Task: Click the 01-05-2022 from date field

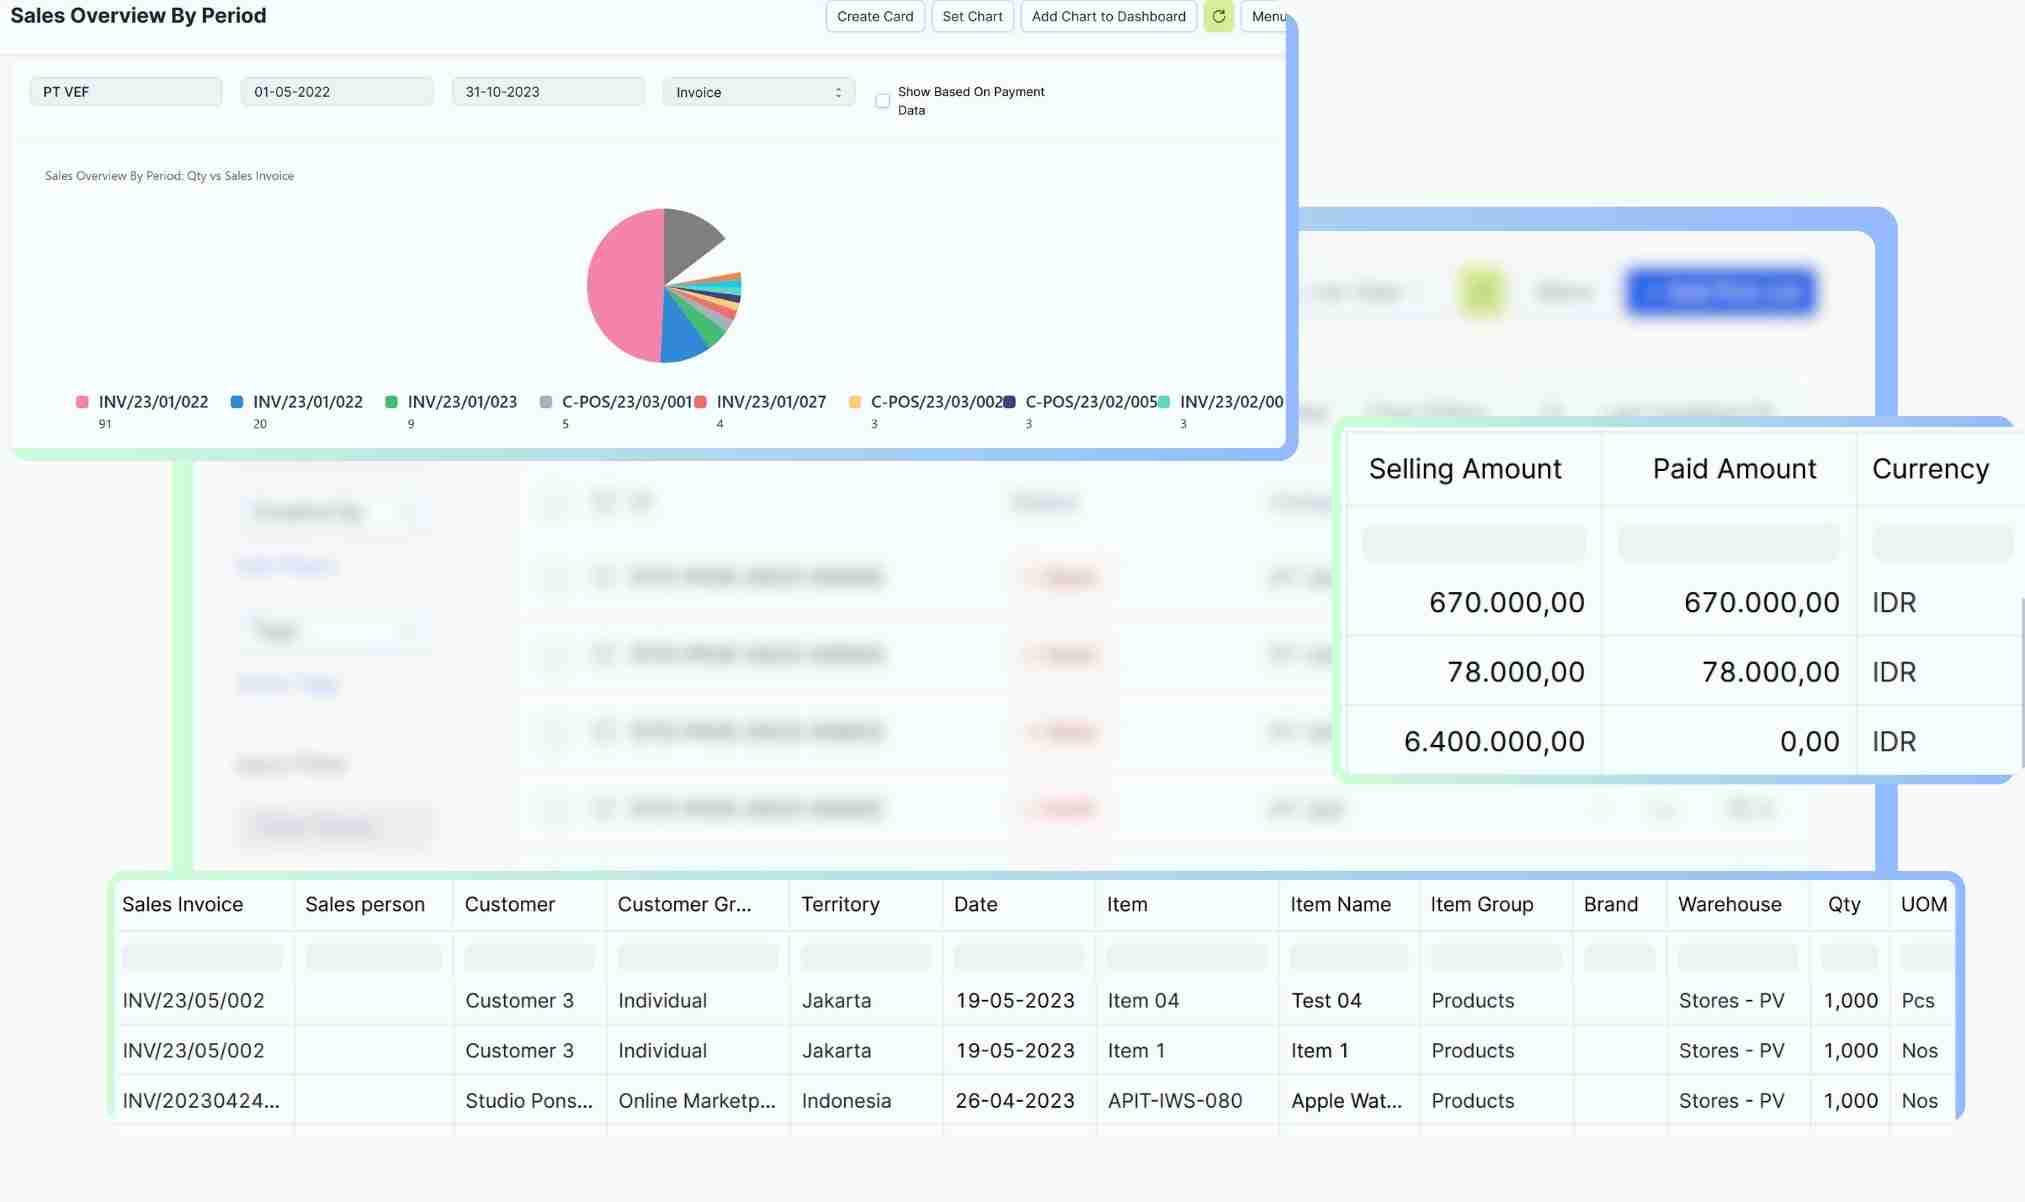Action: 336,92
